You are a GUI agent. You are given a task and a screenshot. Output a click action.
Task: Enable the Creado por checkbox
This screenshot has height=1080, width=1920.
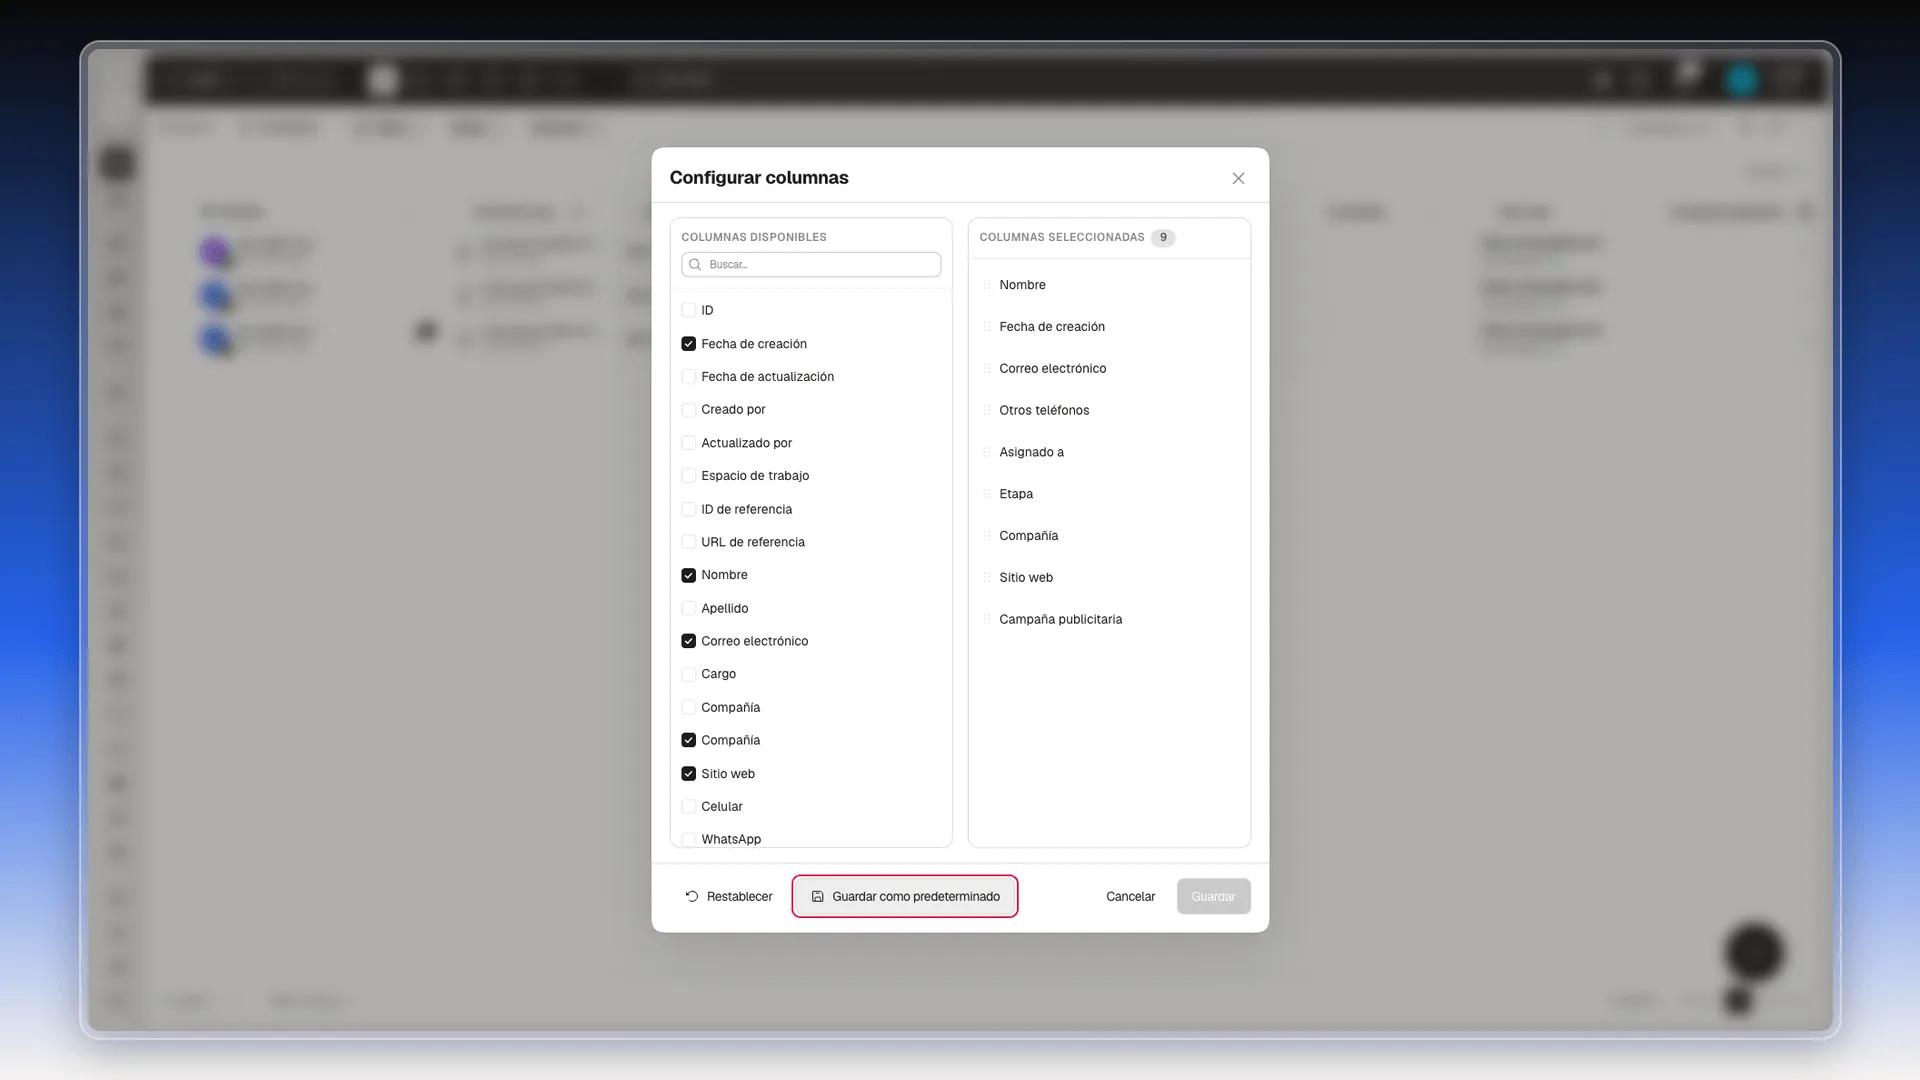[x=688, y=410]
